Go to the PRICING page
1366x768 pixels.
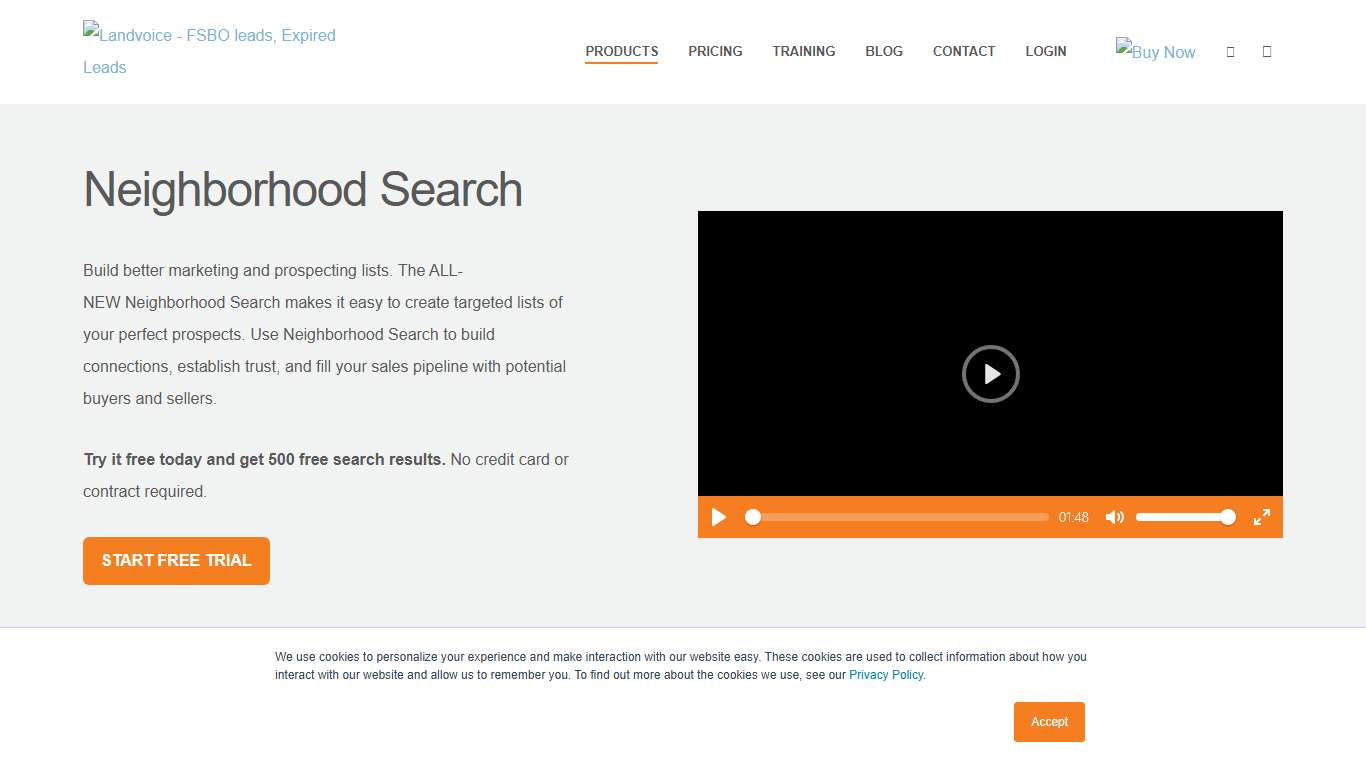click(x=715, y=51)
